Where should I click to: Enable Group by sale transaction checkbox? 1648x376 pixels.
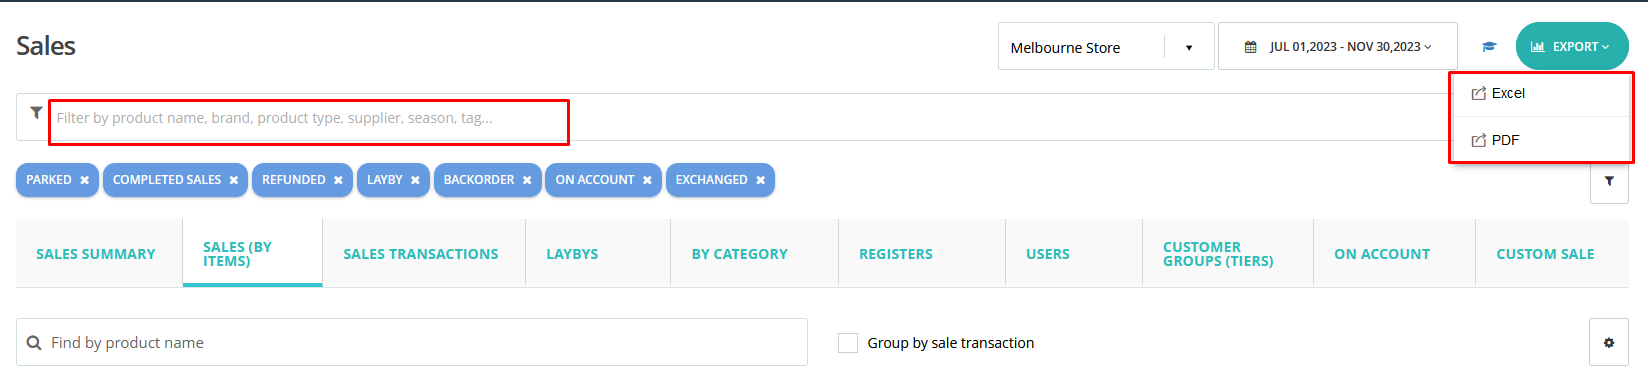pyautogui.click(x=848, y=343)
